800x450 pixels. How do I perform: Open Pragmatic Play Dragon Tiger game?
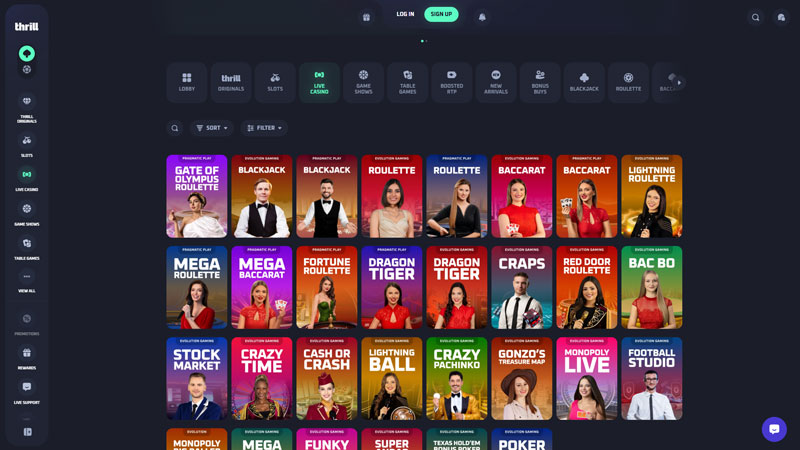coord(392,288)
